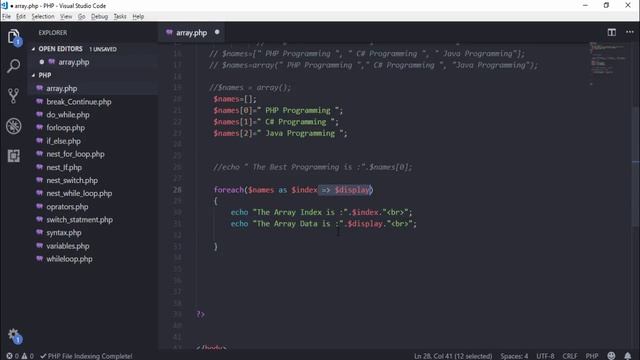Open the Go menu
Image resolution: width=640 pixels, height=360 pixels.
click(82, 16)
